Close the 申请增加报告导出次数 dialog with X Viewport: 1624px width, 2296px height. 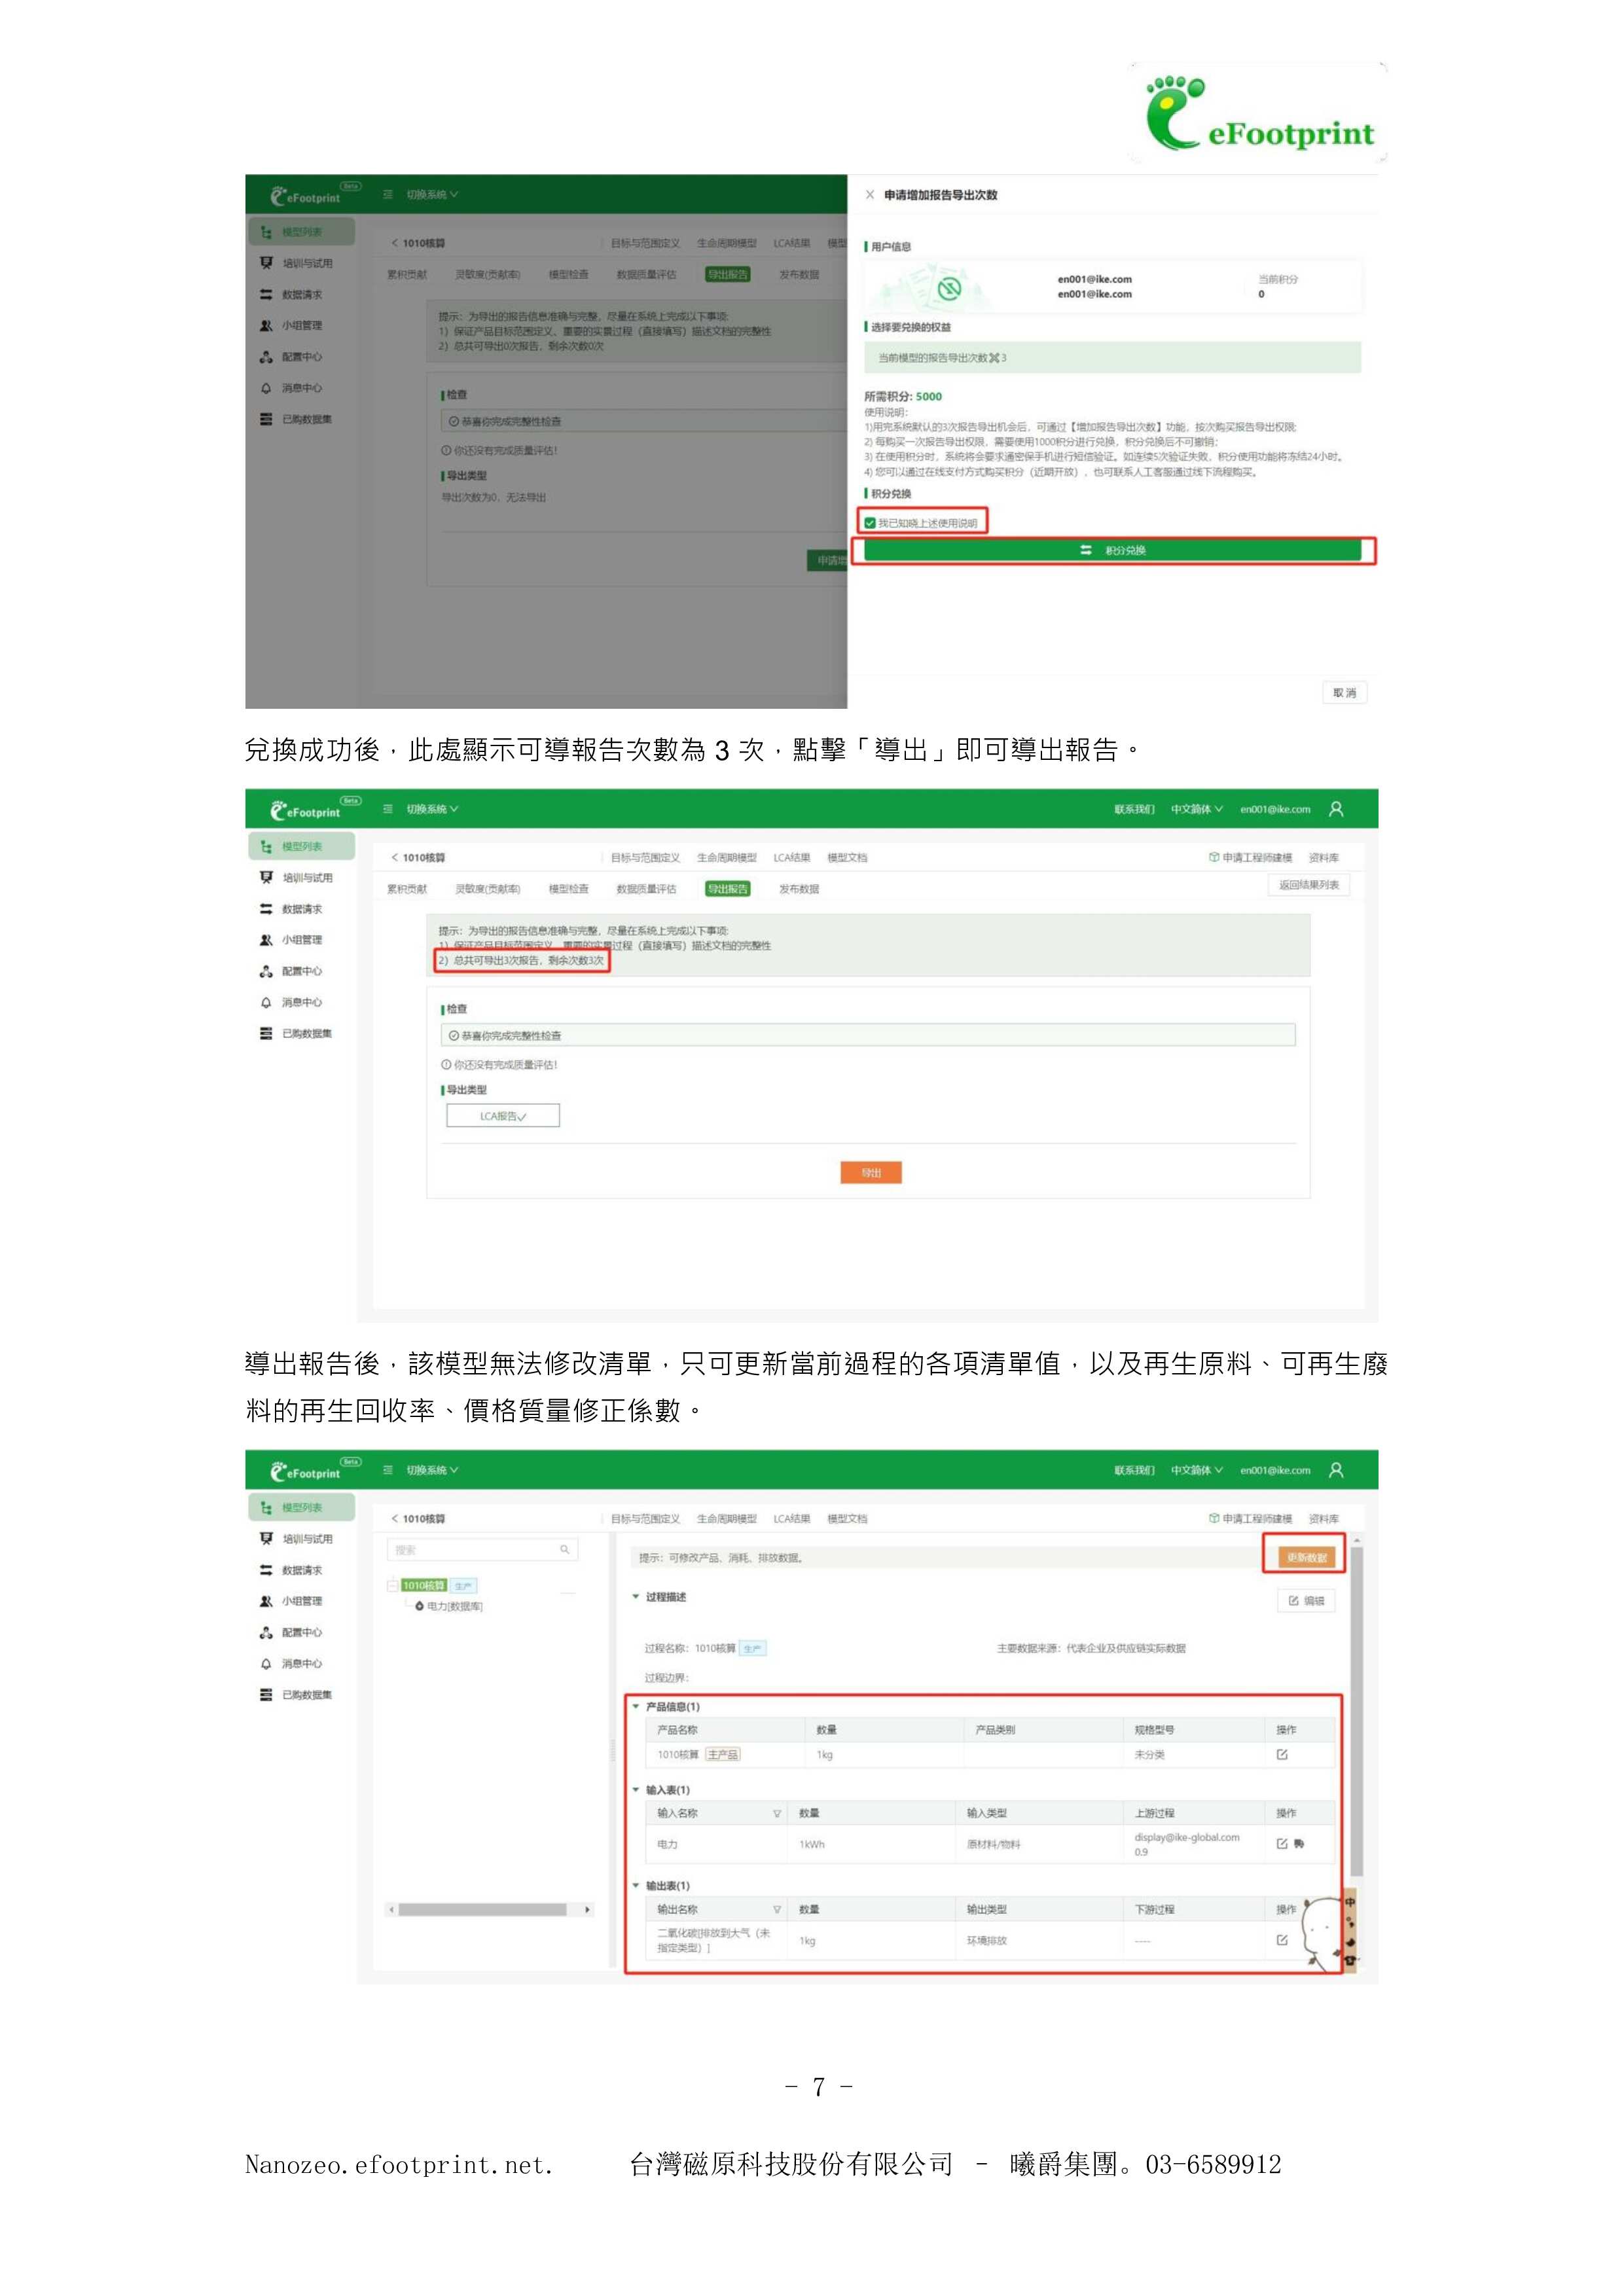tap(869, 195)
